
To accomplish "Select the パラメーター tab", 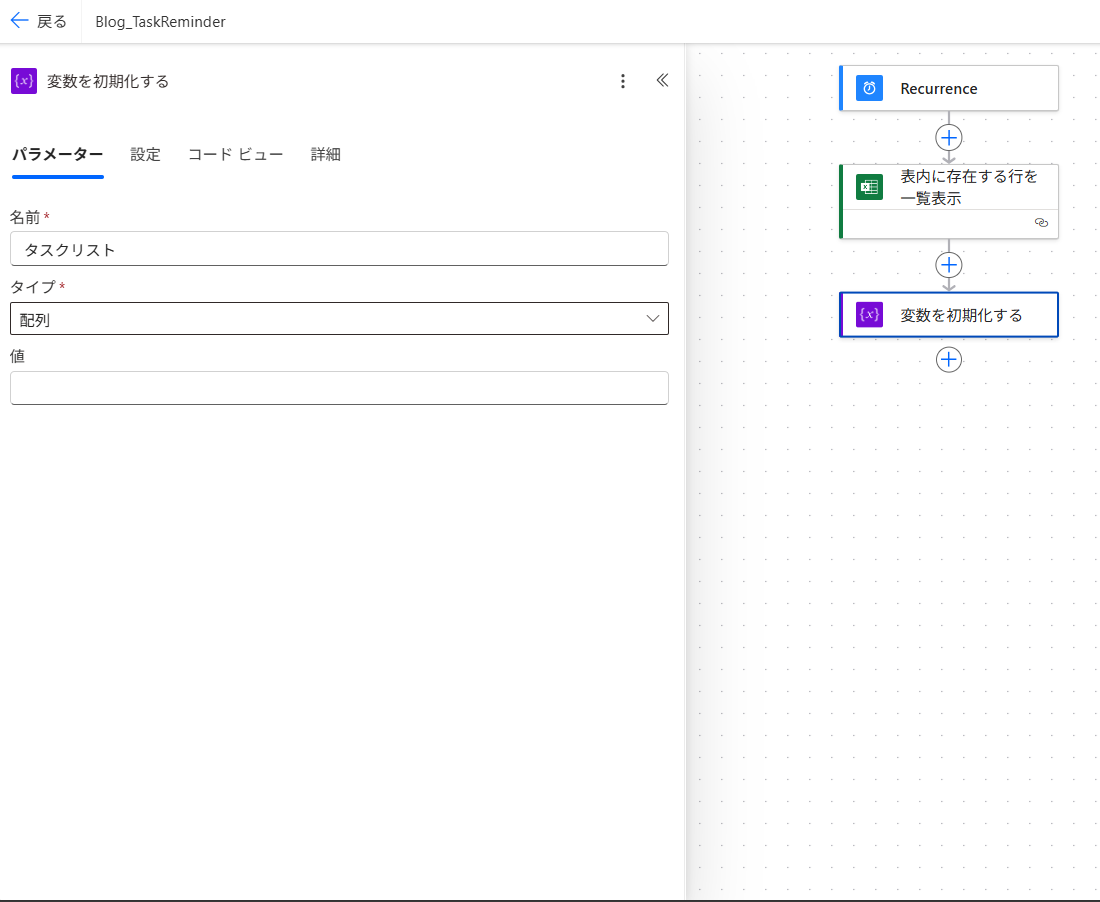I will pos(57,154).
